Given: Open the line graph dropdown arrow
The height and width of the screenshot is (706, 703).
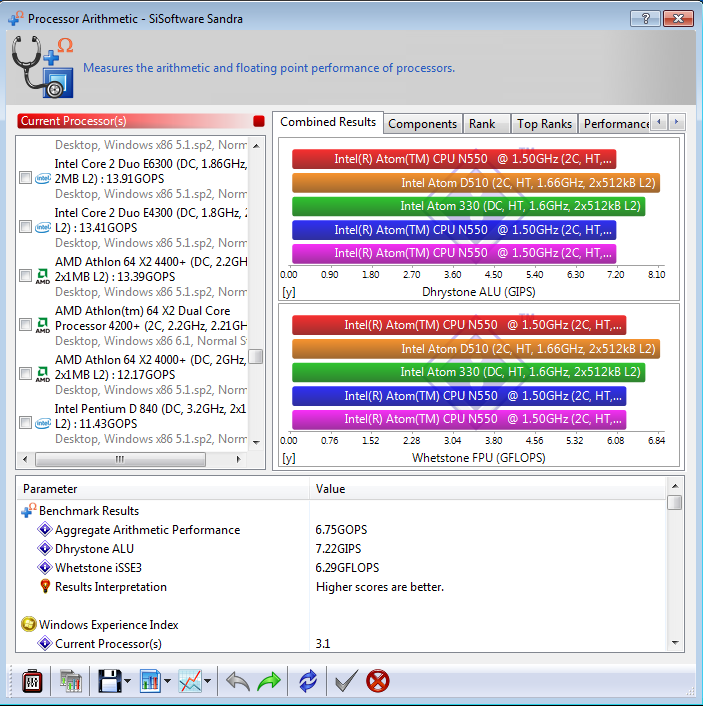Looking at the screenshot, I should (208, 683).
